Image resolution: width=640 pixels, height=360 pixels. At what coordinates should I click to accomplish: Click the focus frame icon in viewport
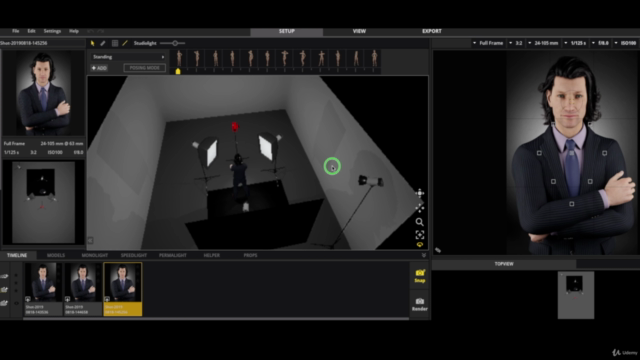point(420,235)
